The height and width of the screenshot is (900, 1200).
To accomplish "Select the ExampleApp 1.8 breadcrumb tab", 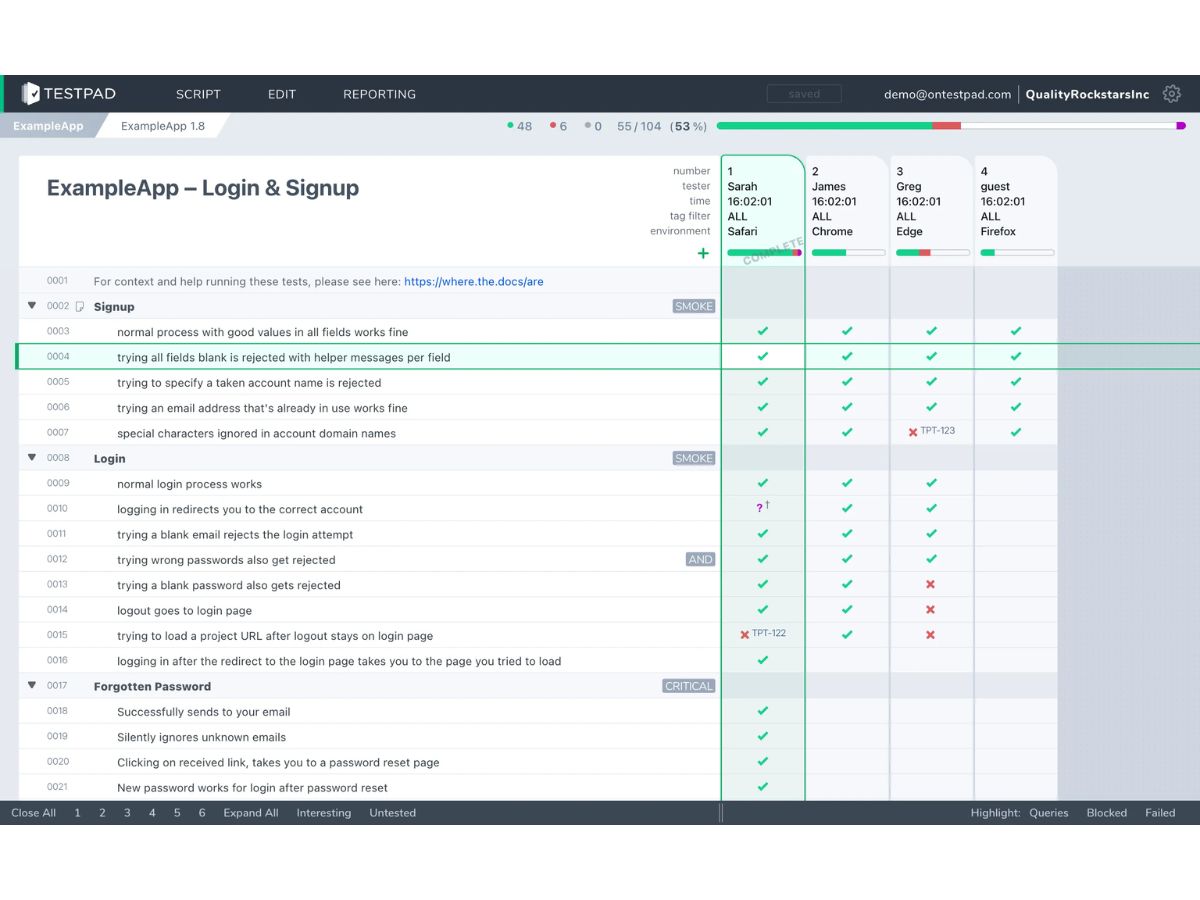I will coord(163,126).
